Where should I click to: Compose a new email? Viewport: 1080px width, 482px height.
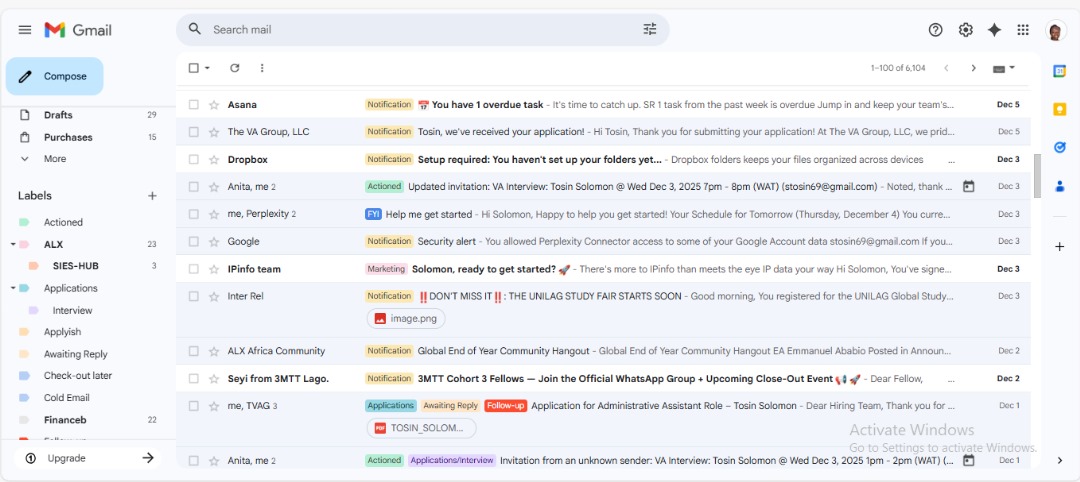click(x=54, y=76)
